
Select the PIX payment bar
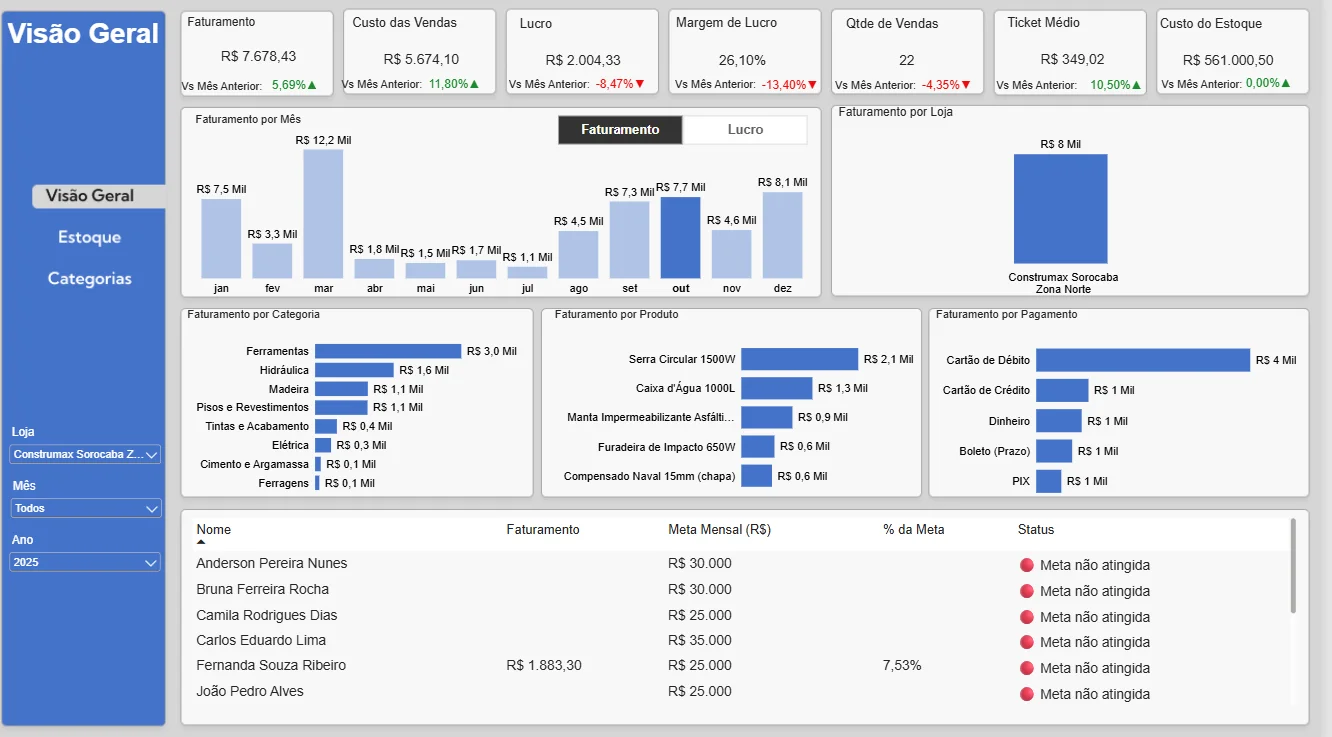1048,481
